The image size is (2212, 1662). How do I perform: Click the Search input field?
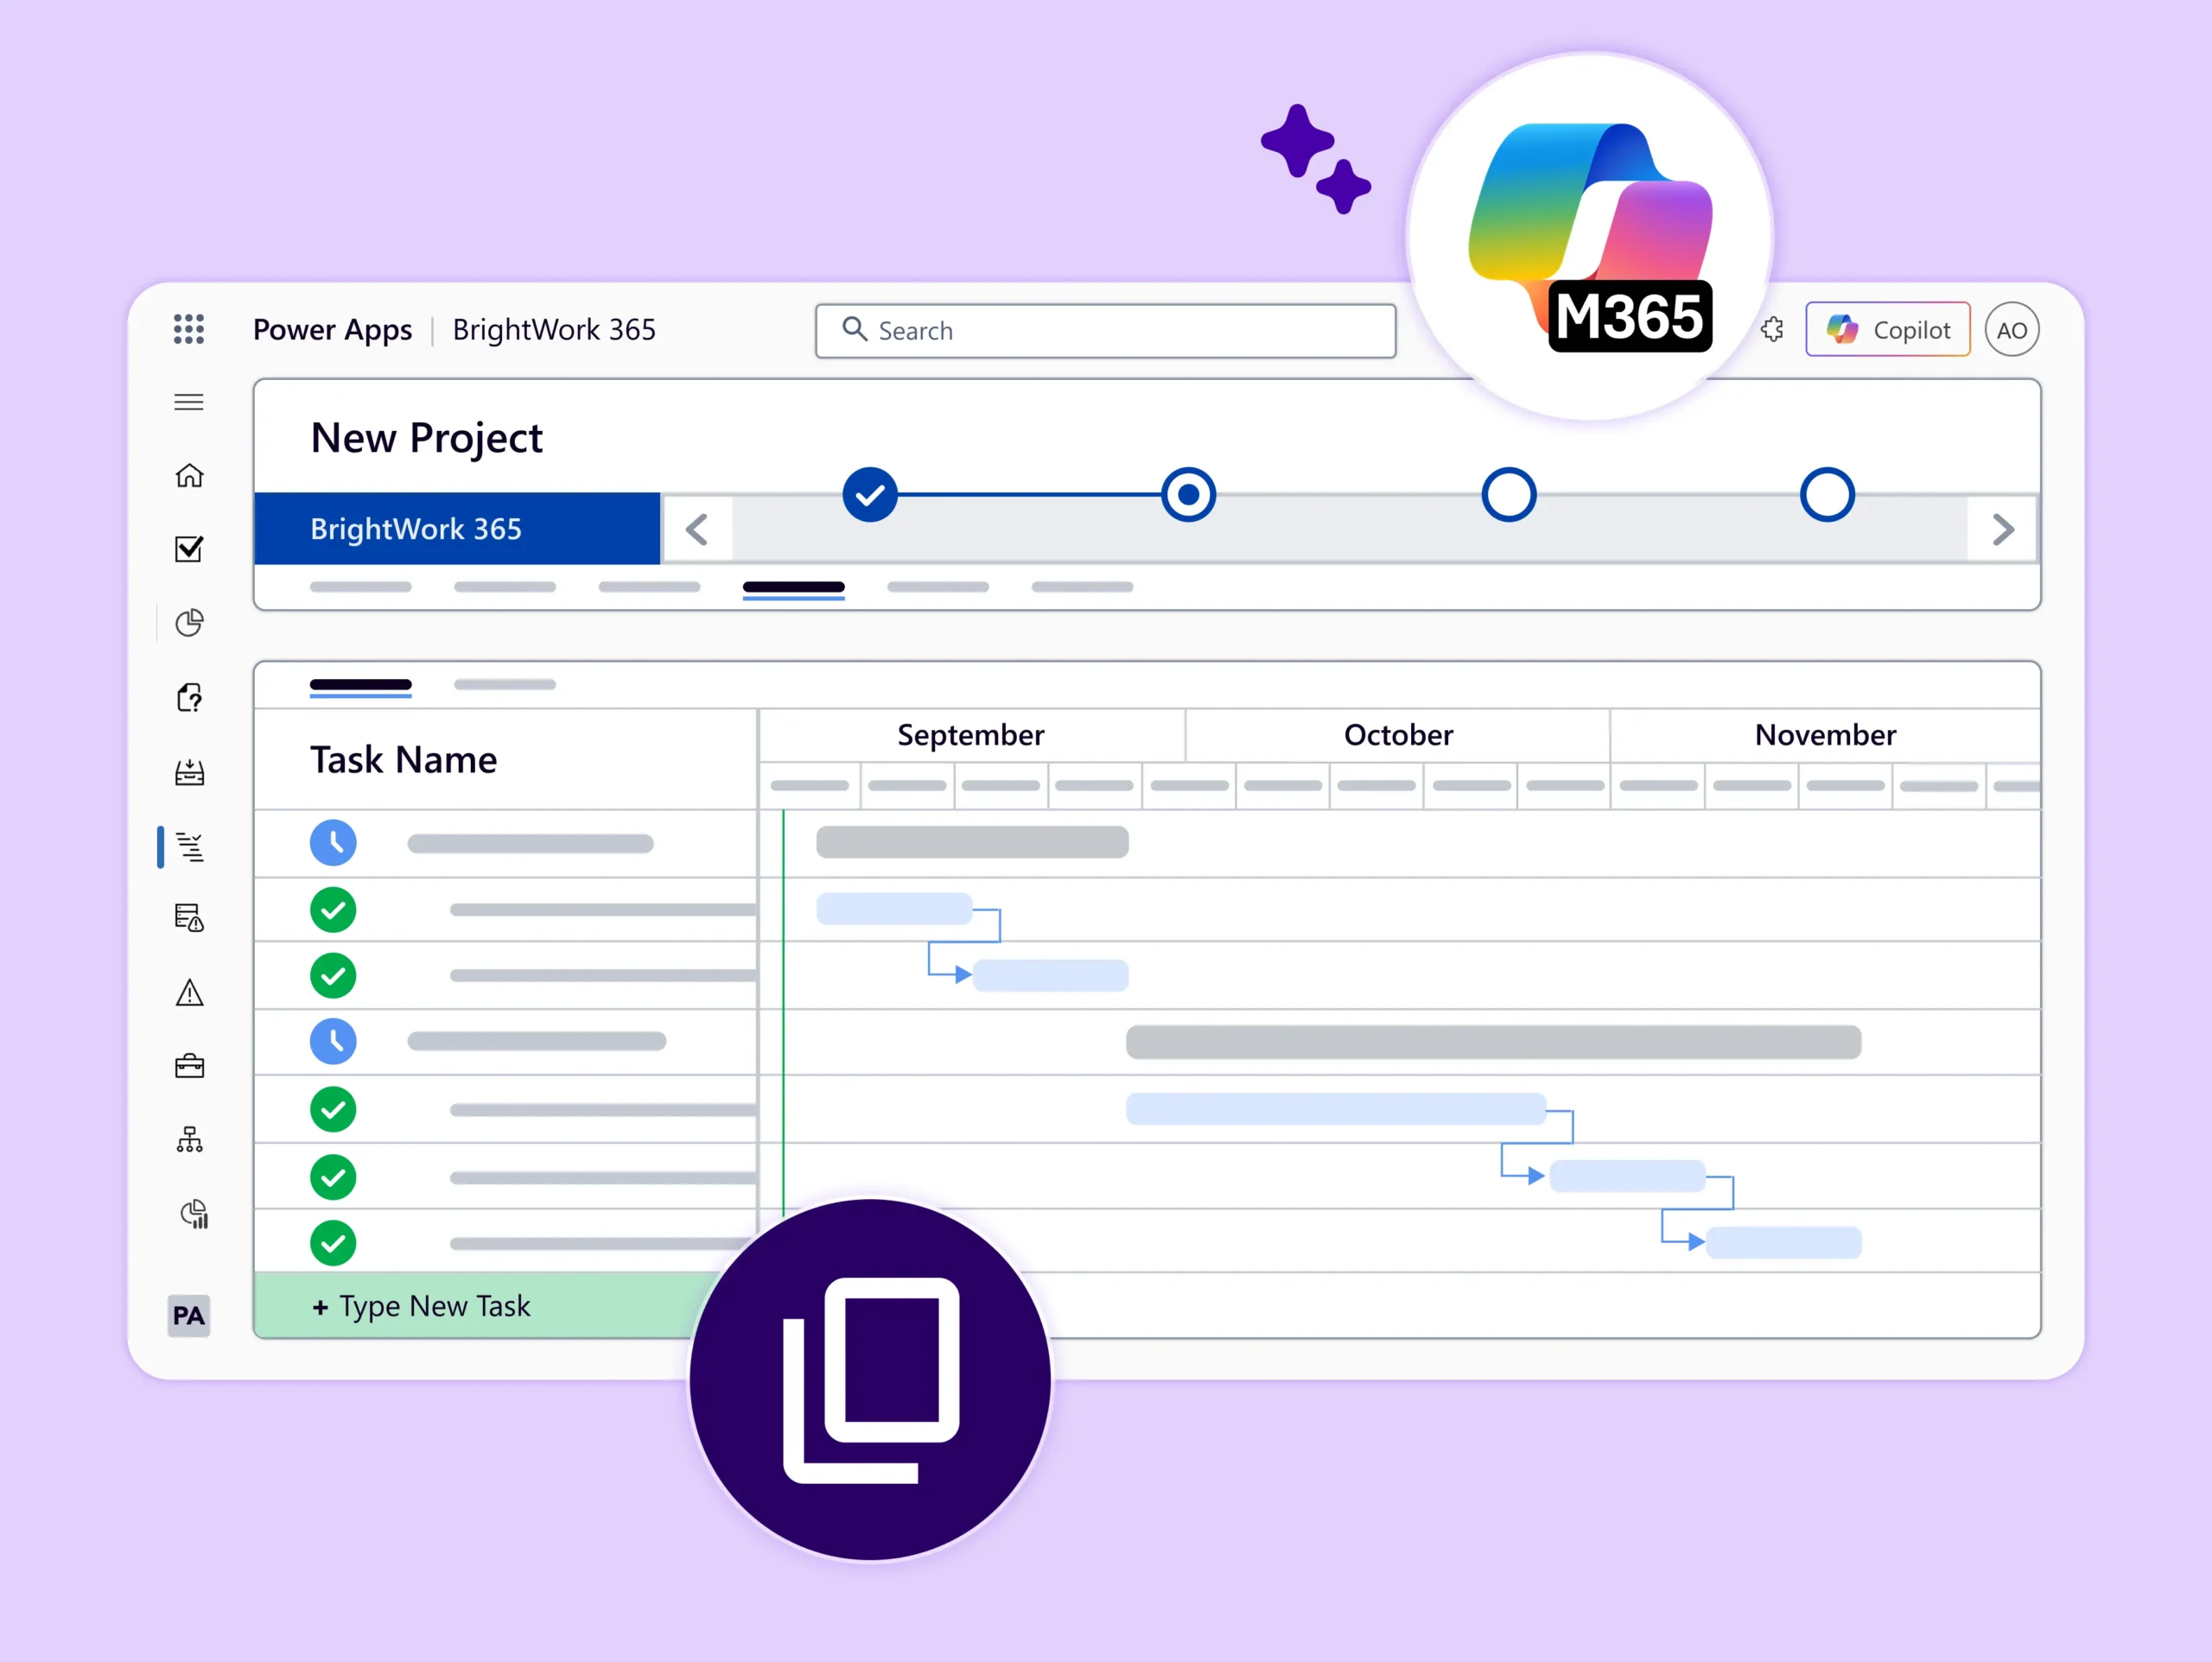(x=1105, y=331)
